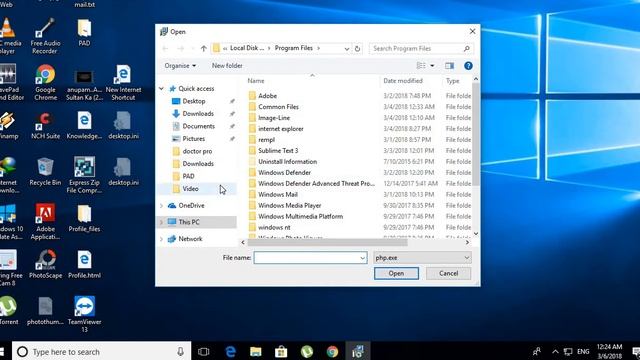Select the New Internet Shortcut desktop icon
Image resolution: width=640 pixels, height=360 pixels.
123,83
